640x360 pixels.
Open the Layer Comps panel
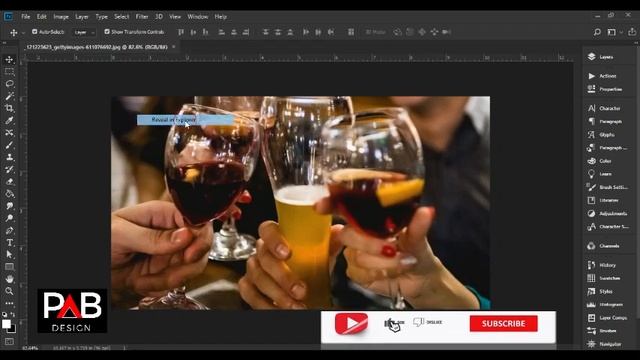click(607, 318)
